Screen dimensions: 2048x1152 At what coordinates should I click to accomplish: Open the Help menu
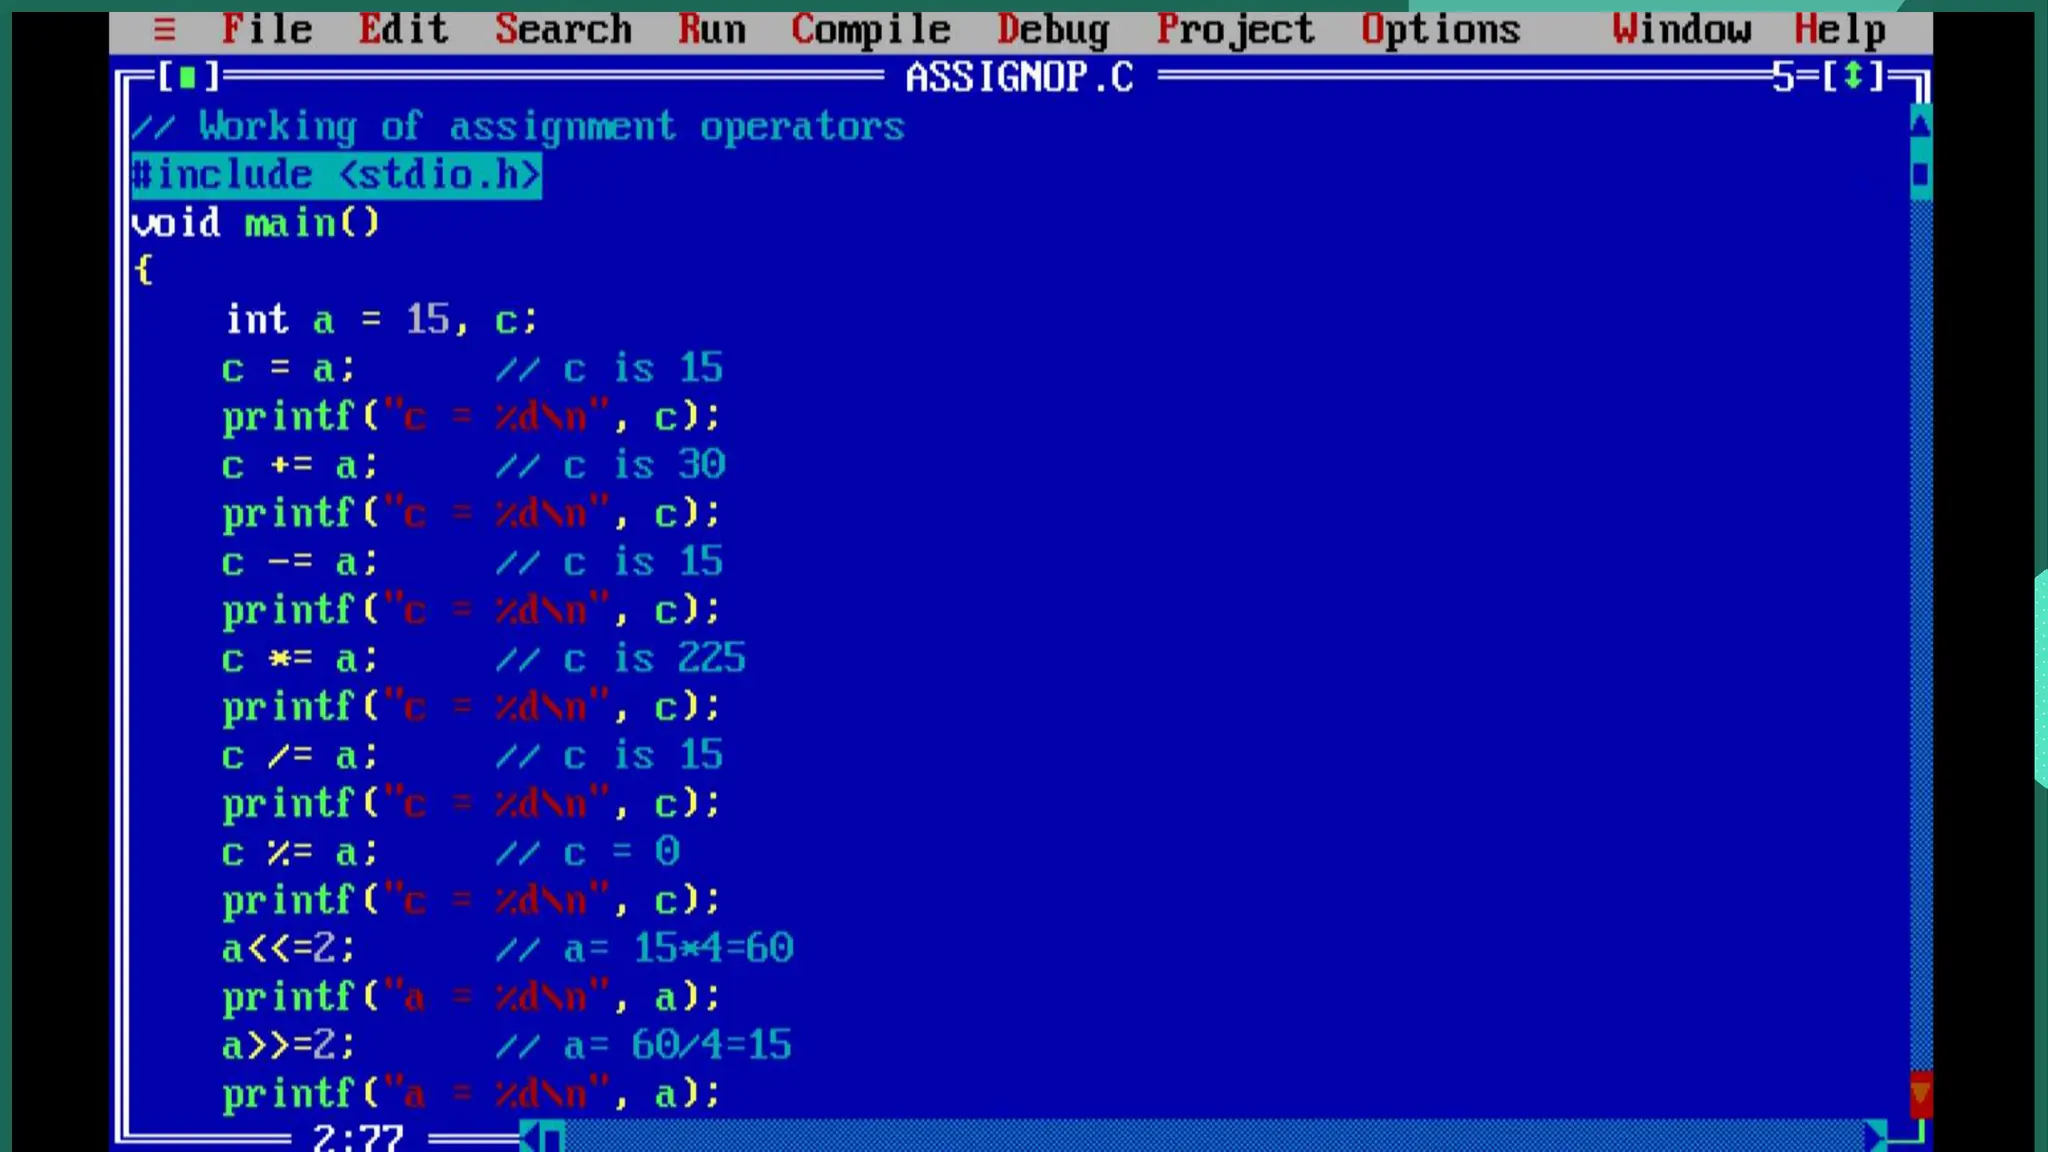[x=1840, y=30]
